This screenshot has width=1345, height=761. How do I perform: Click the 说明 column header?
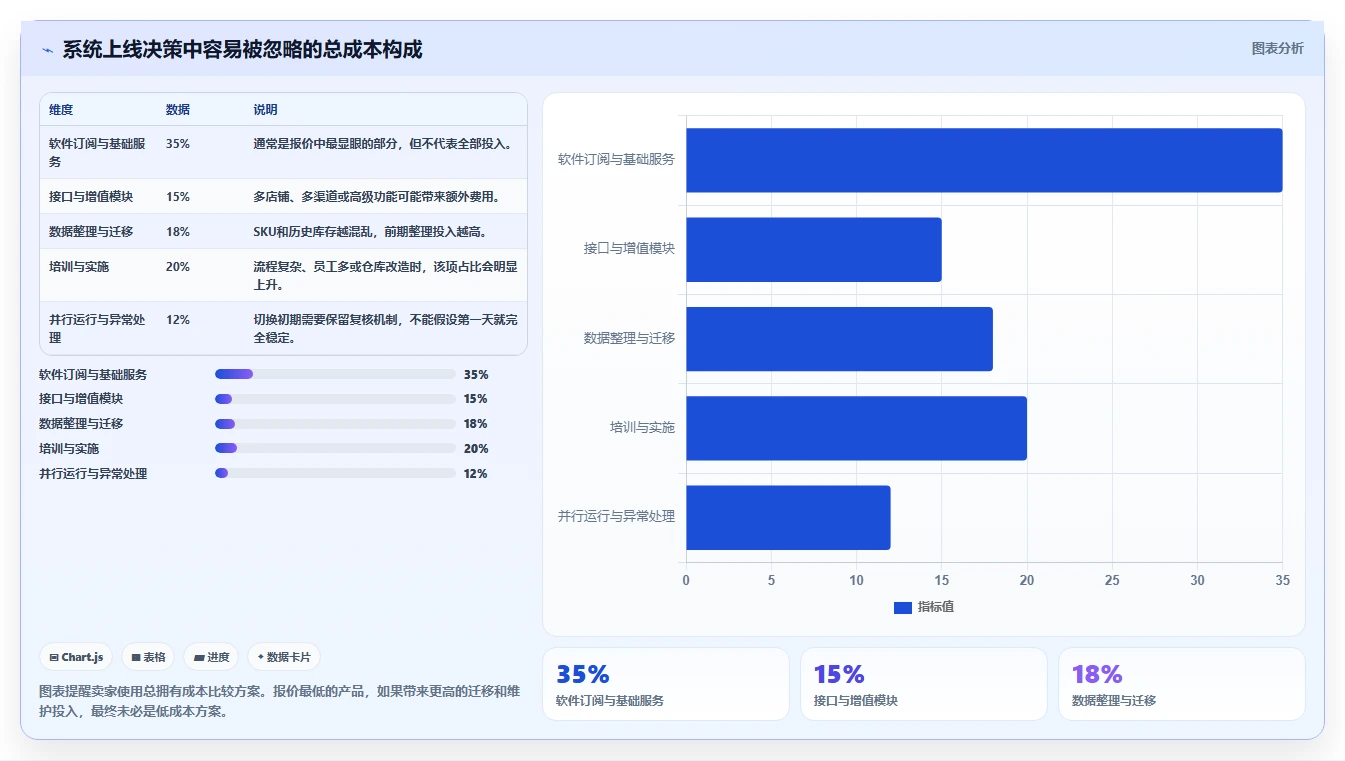(265, 110)
